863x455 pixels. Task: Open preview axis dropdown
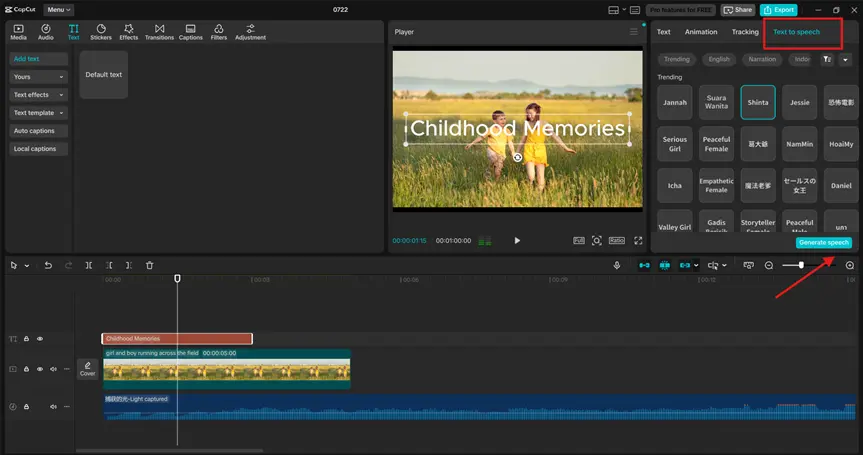(724, 265)
